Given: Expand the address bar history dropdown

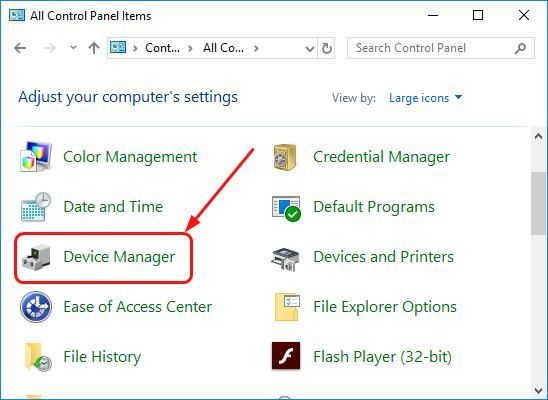Looking at the screenshot, I should pyautogui.click(x=309, y=48).
